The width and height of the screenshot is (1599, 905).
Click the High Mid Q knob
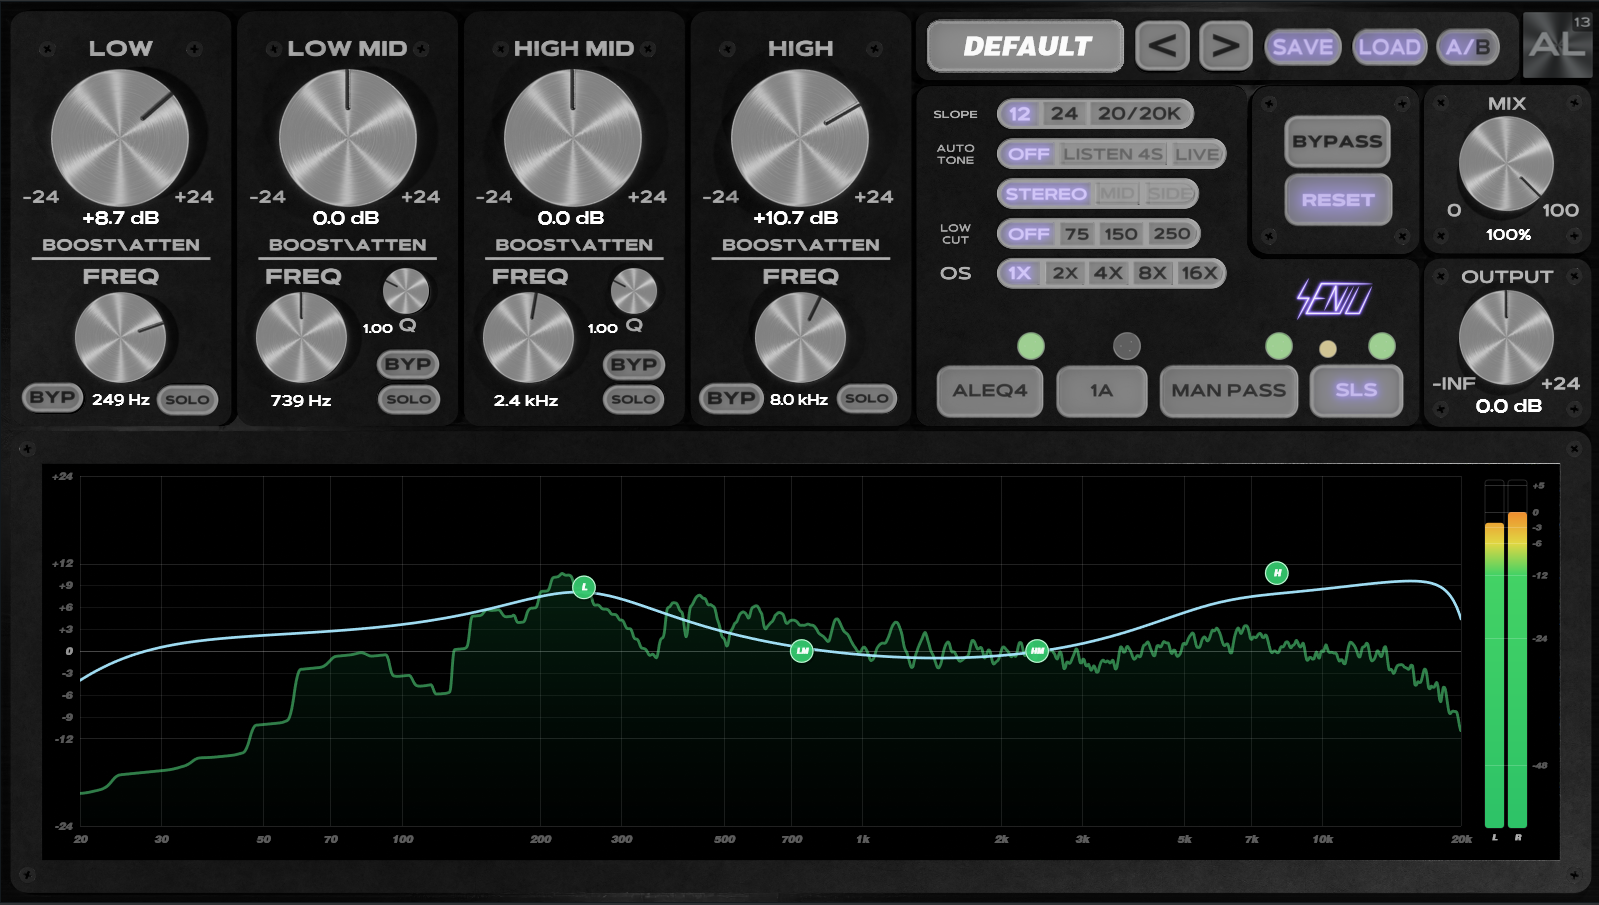click(x=634, y=292)
